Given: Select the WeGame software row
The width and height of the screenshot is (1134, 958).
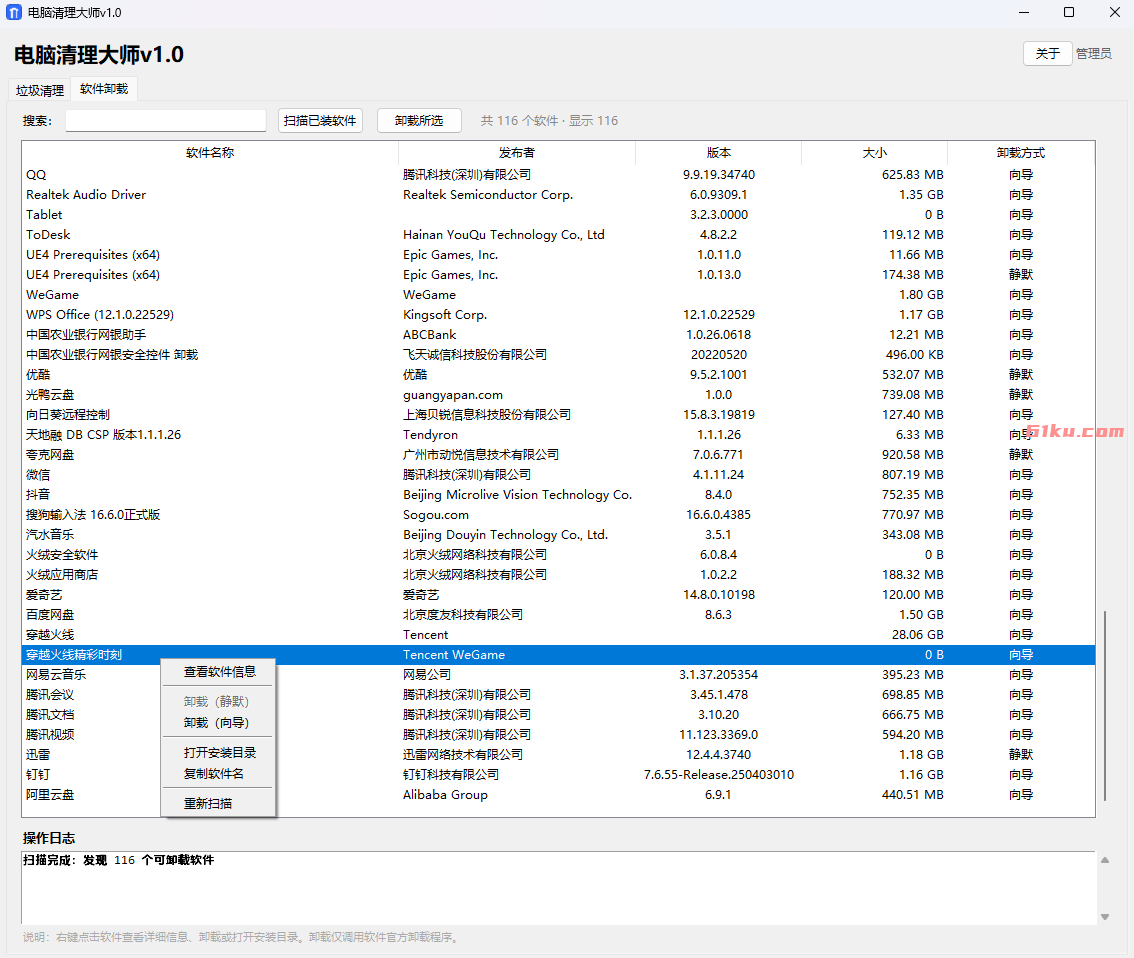Looking at the screenshot, I should [558, 295].
